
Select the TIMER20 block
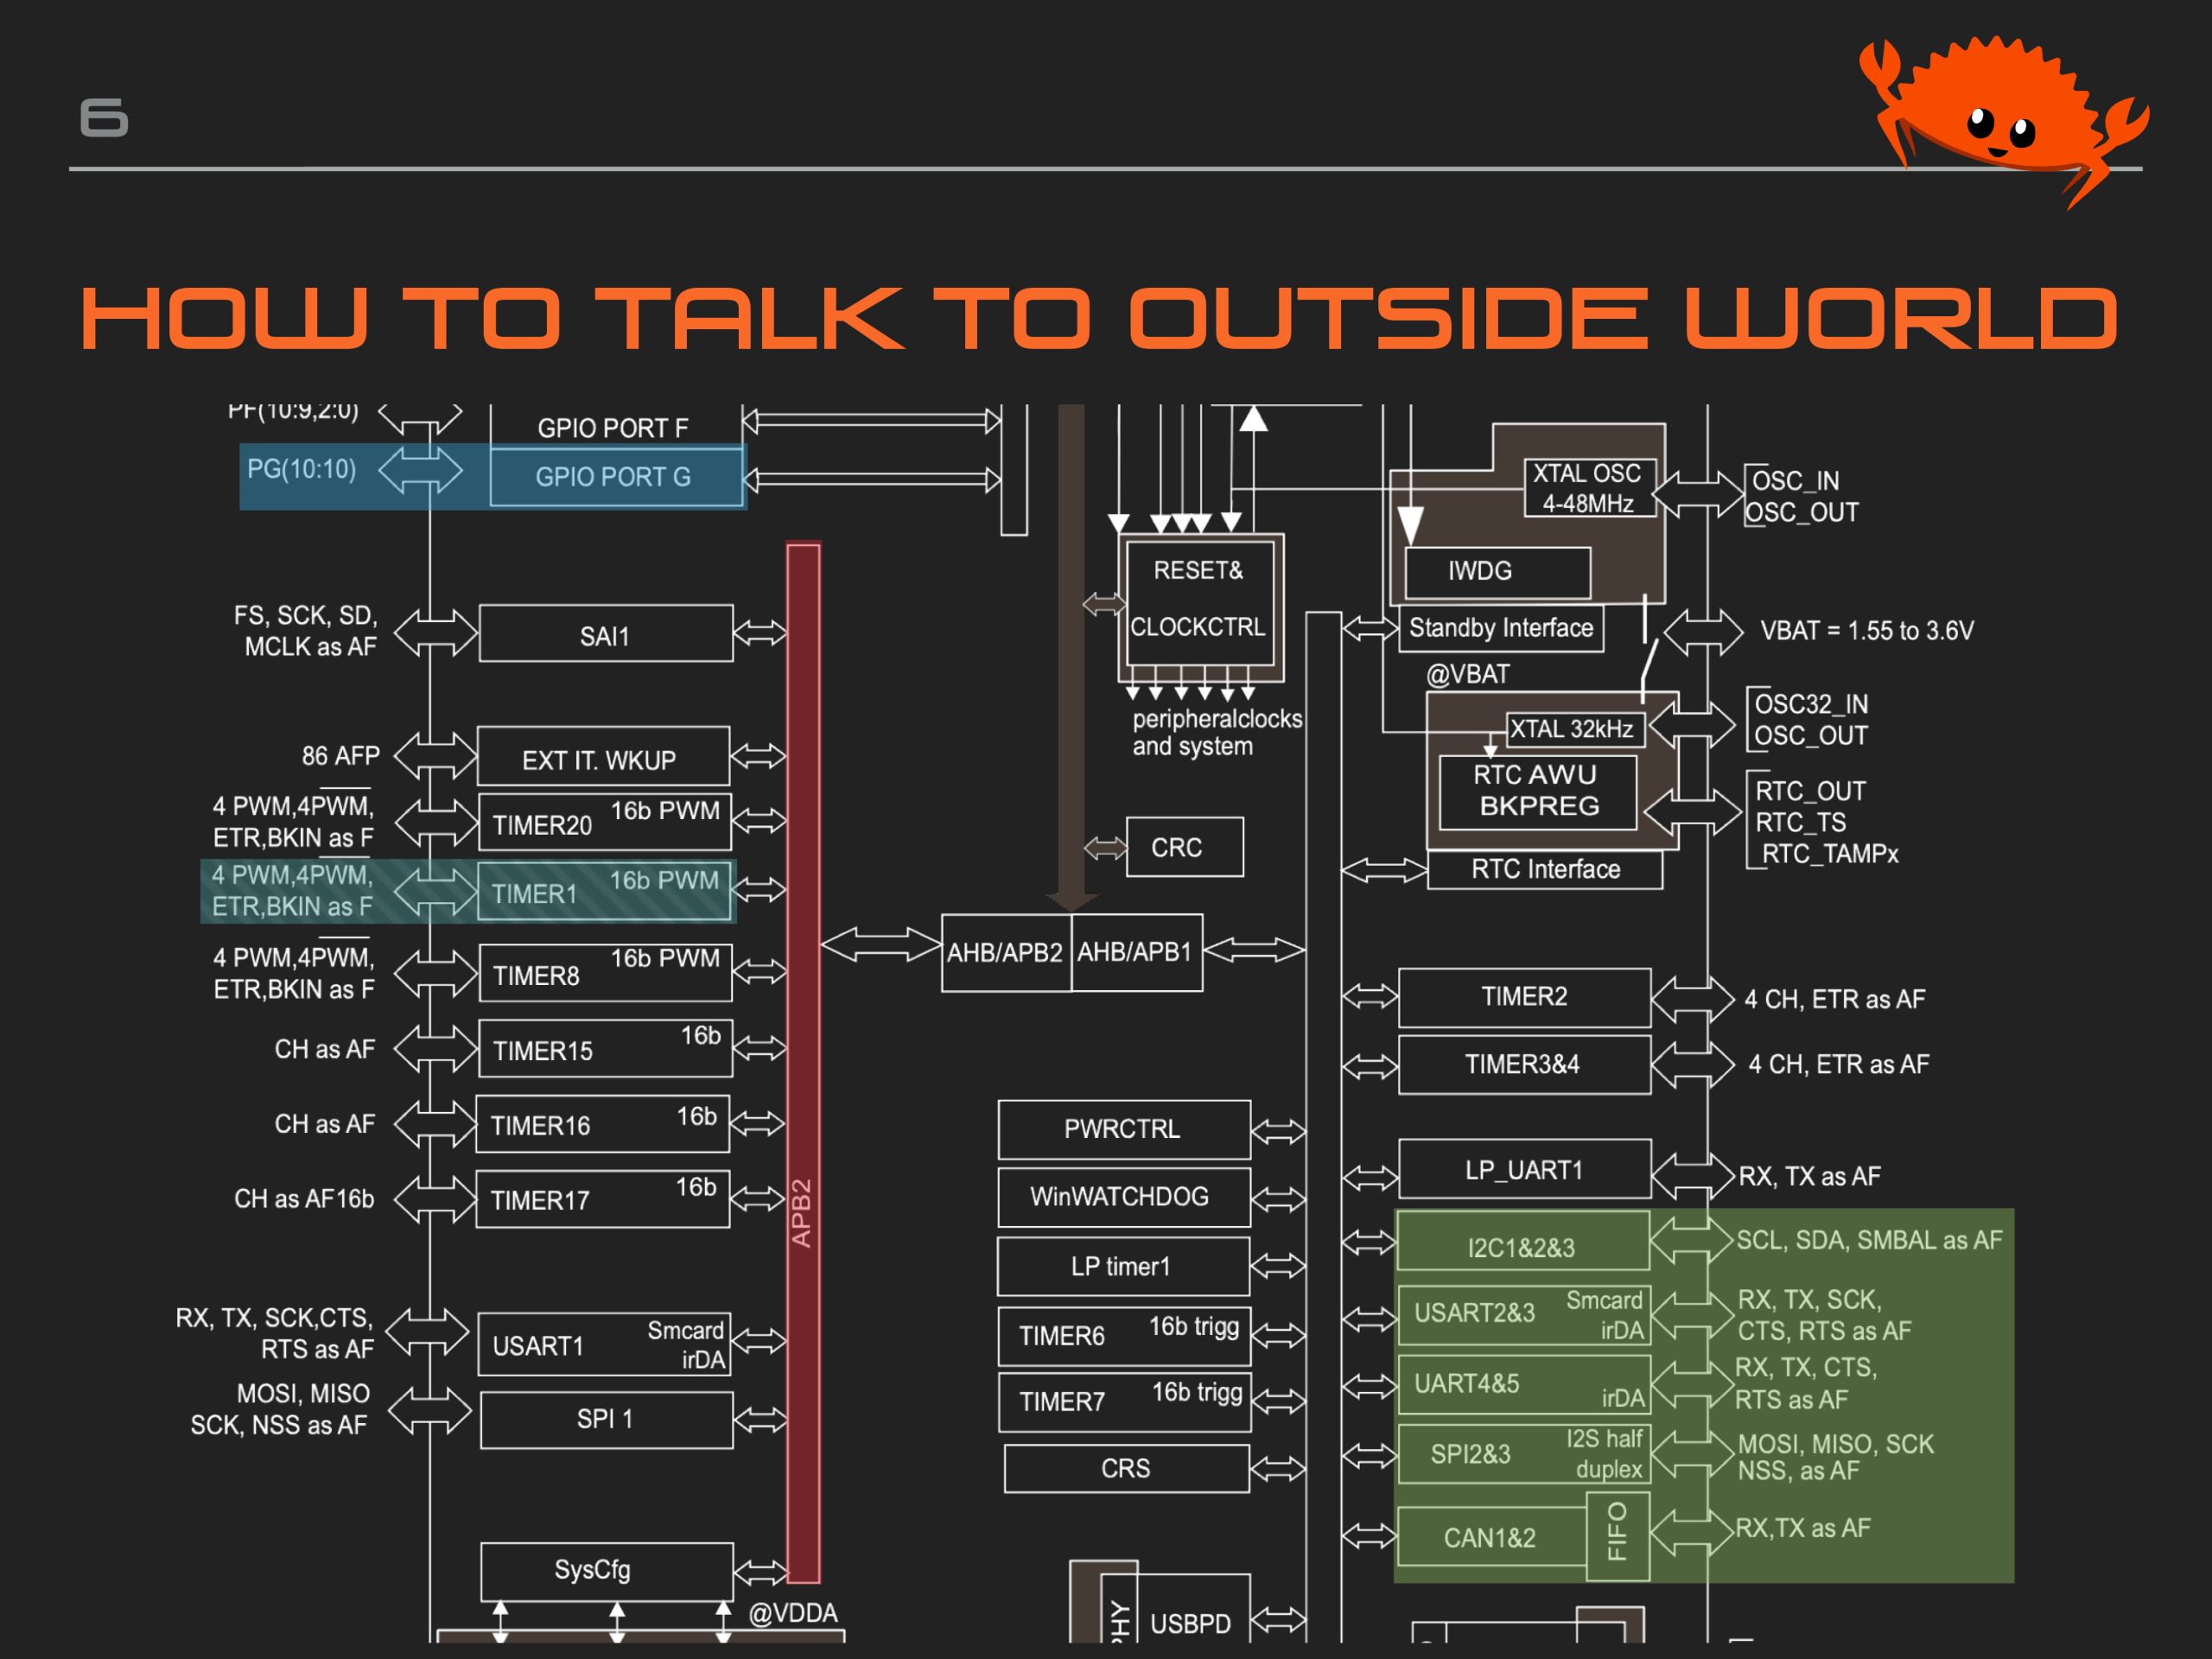pyautogui.click(x=605, y=822)
